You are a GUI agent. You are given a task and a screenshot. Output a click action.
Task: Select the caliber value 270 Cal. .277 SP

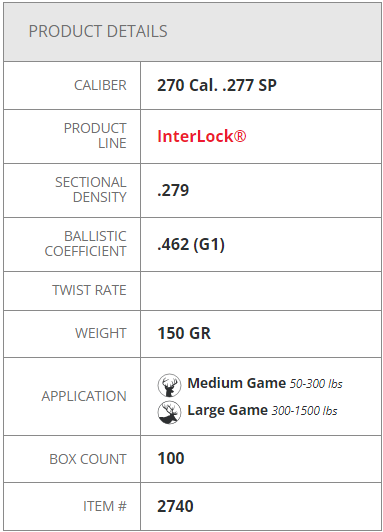pos(217,85)
